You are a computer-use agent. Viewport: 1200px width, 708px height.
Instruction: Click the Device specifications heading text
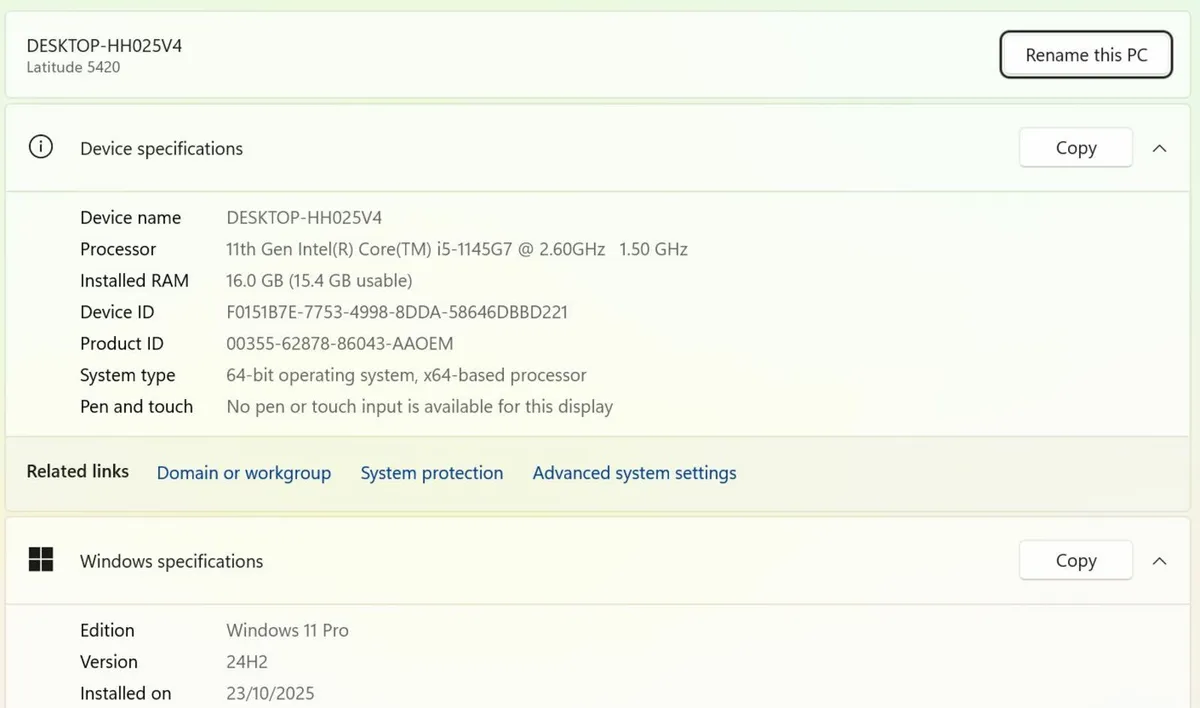[x=161, y=149]
